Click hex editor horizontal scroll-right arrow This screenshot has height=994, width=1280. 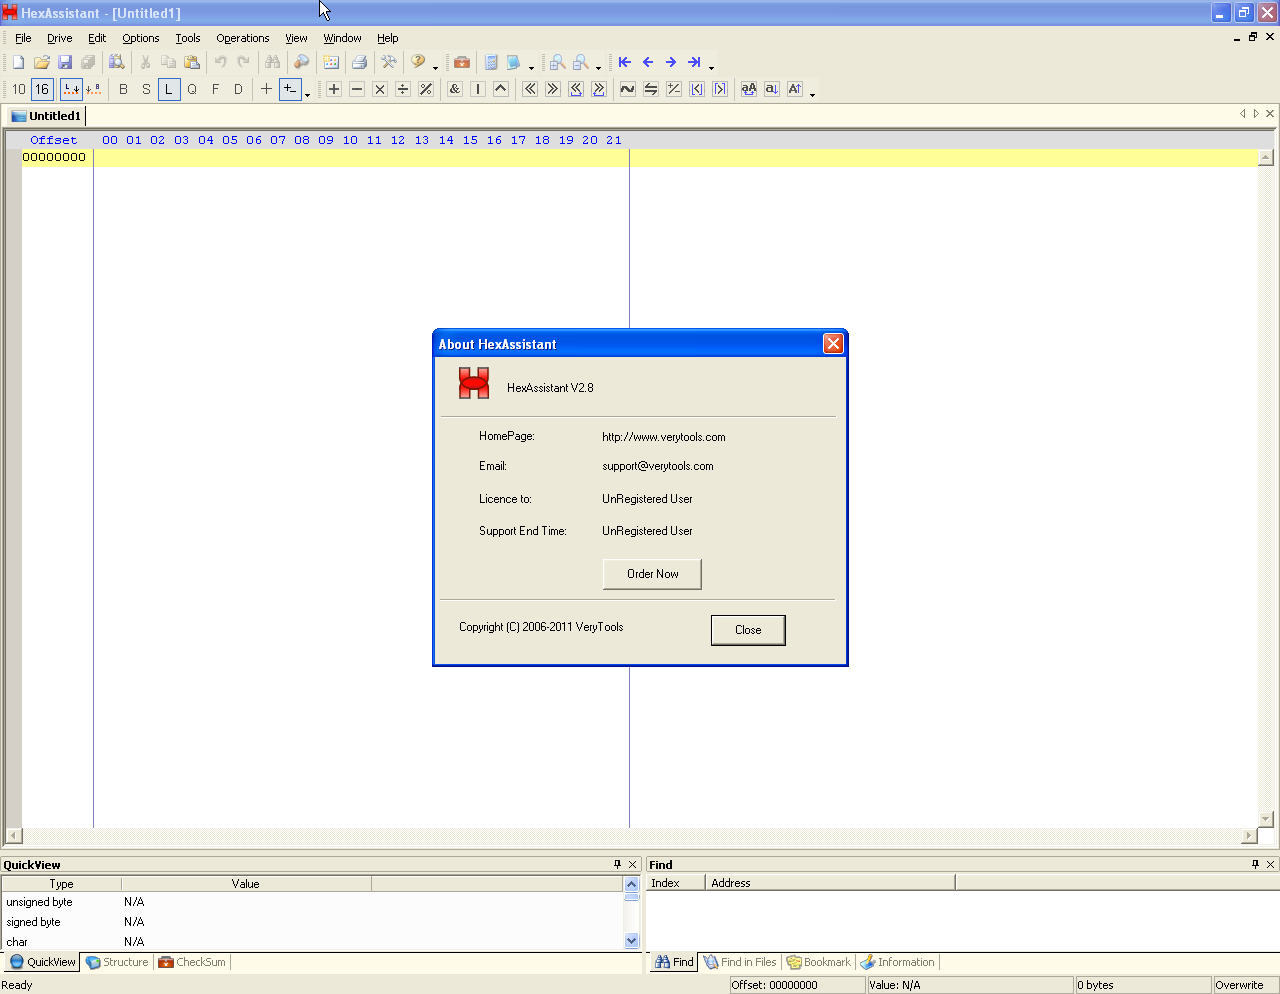(x=1249, y=836)
